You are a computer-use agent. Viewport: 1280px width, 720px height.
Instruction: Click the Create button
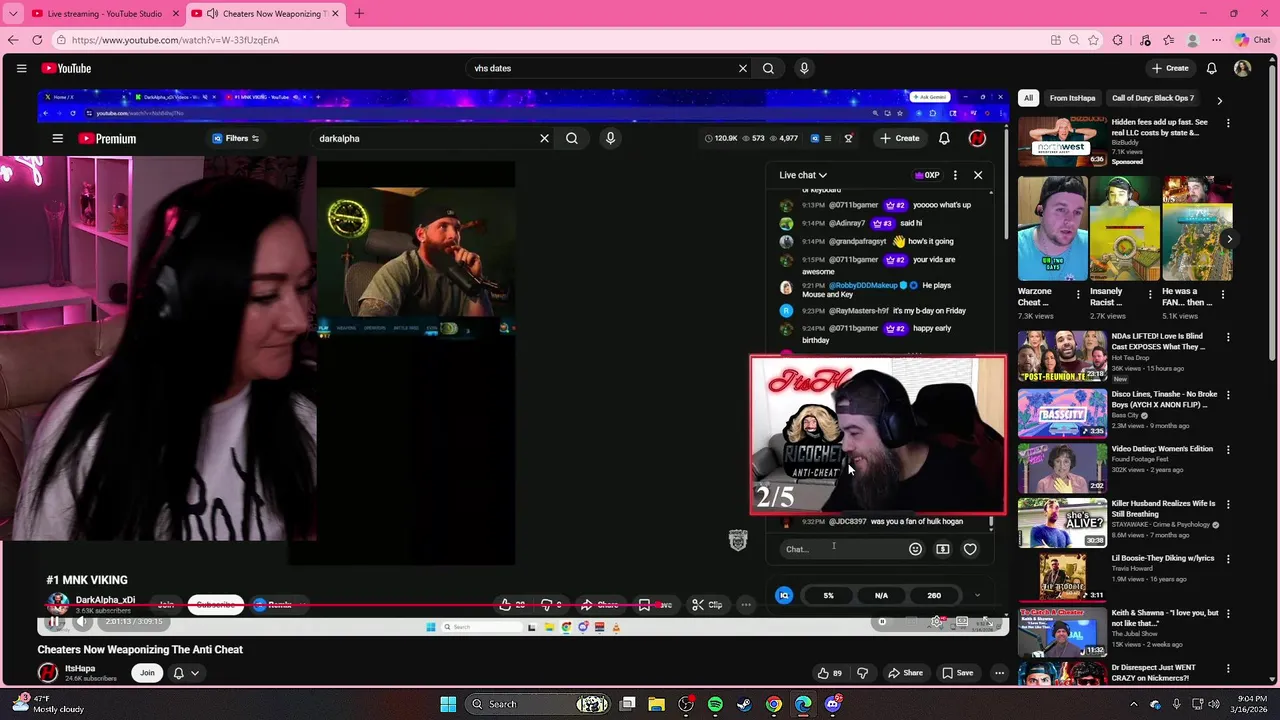click(1170, 68)
